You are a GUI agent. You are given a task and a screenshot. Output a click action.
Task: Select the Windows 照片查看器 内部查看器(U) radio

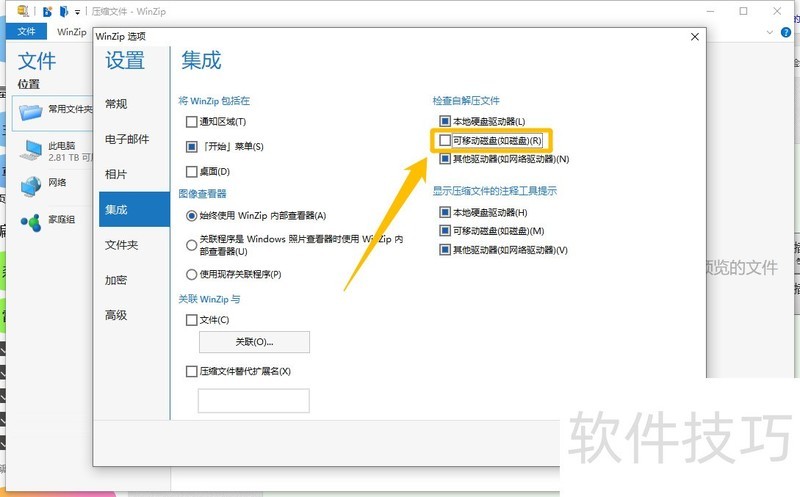191,245
